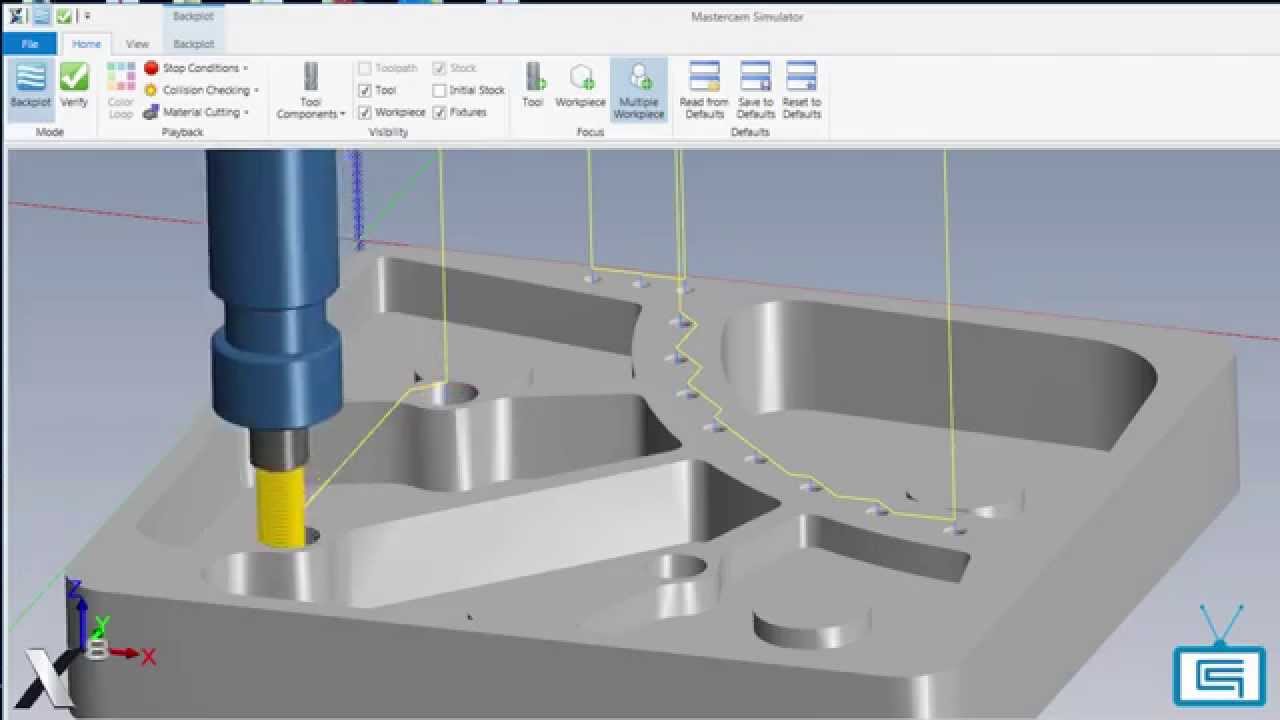Image resolution: width=1280 pixels, height=720 pixels.
Task: Switch to Verify mode
Action: point(74,86)
